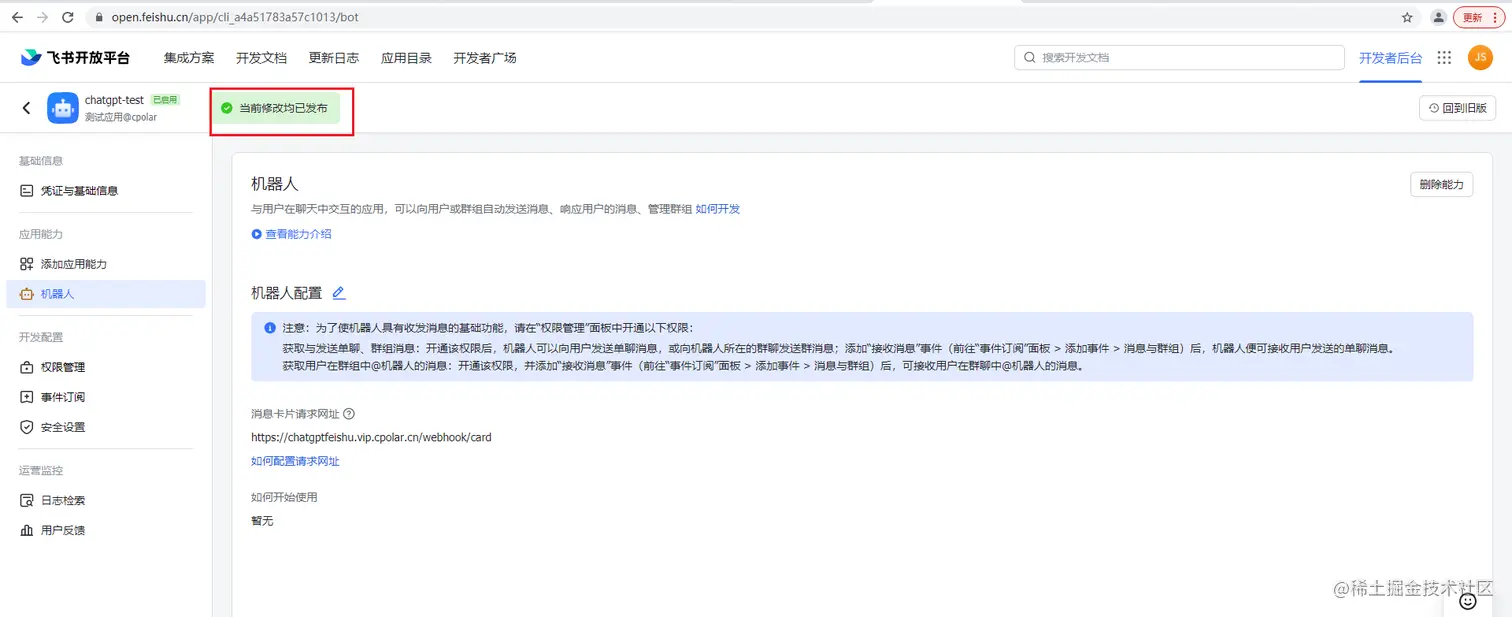Open the apps grid menu near 开发者后台
Viewport: 1512px width, 617px height.
pos(1443,57)
